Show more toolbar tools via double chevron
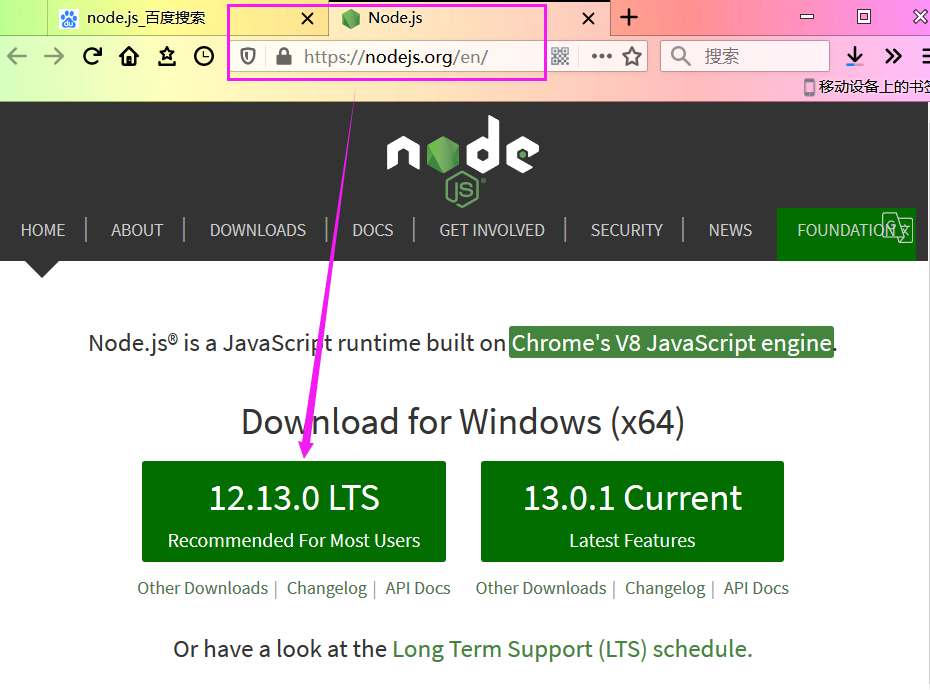The height and width of the screenshot is (690, 930). click(893, 56)
